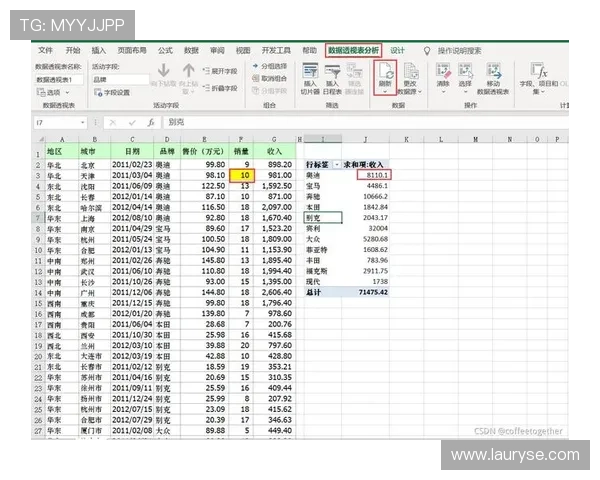Screen dimensions: 600x480
Task: Select the revenue cell 2,606.40
Action: 275,292
